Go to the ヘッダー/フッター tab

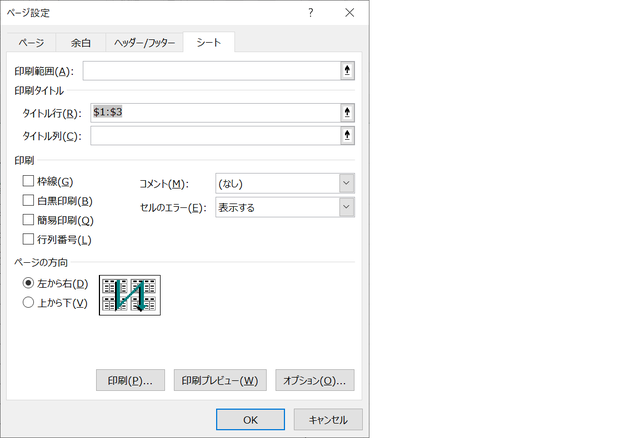point(146,43)
